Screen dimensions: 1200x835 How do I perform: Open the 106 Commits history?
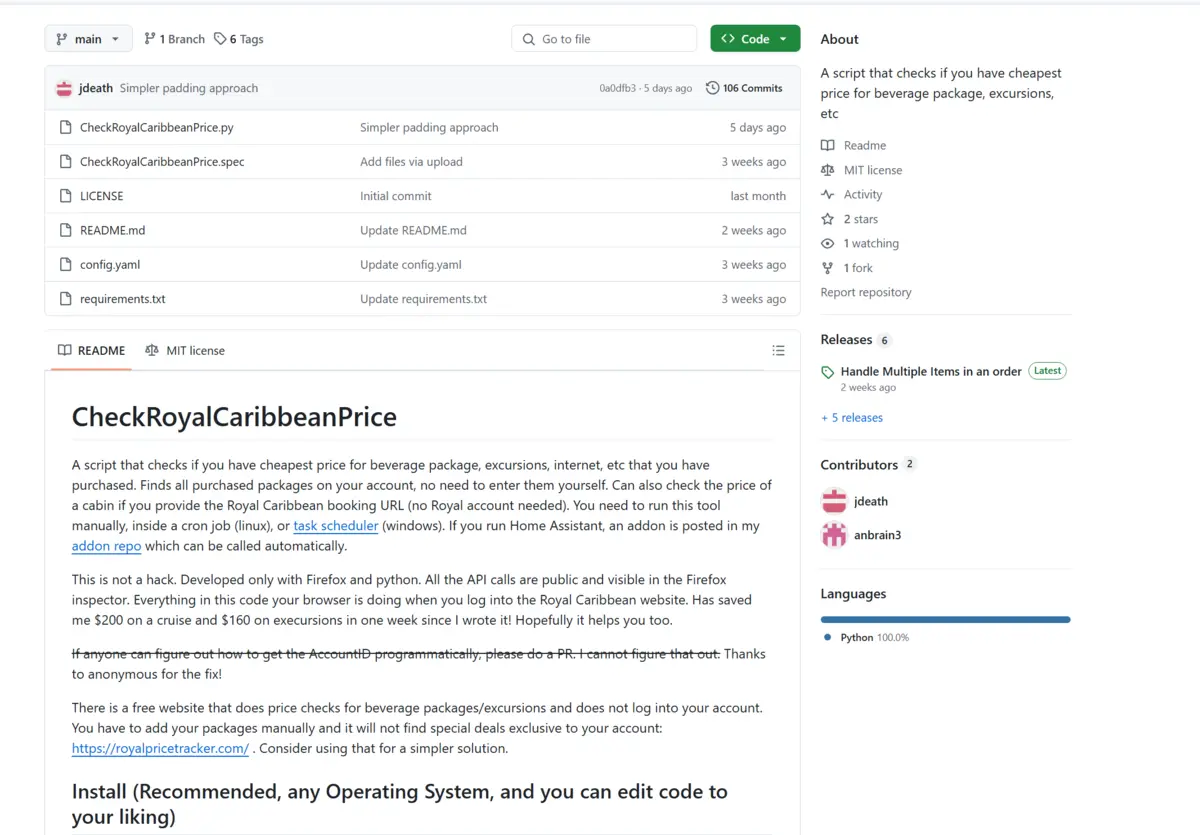coord(744,88)
